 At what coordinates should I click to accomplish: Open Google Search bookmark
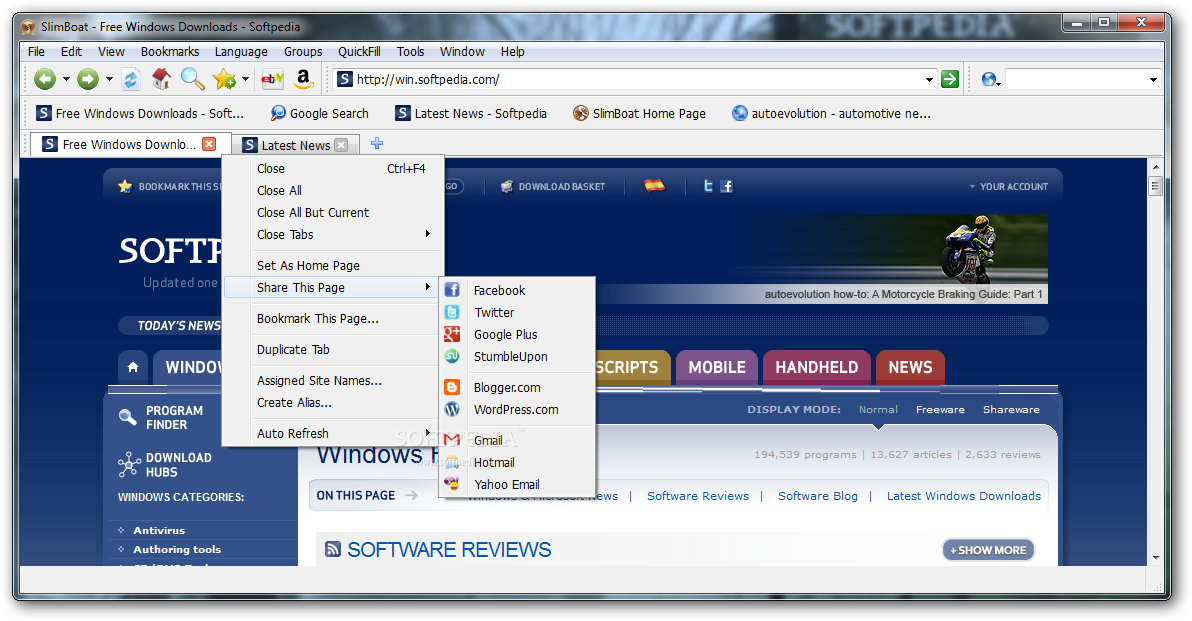(319, 113)
